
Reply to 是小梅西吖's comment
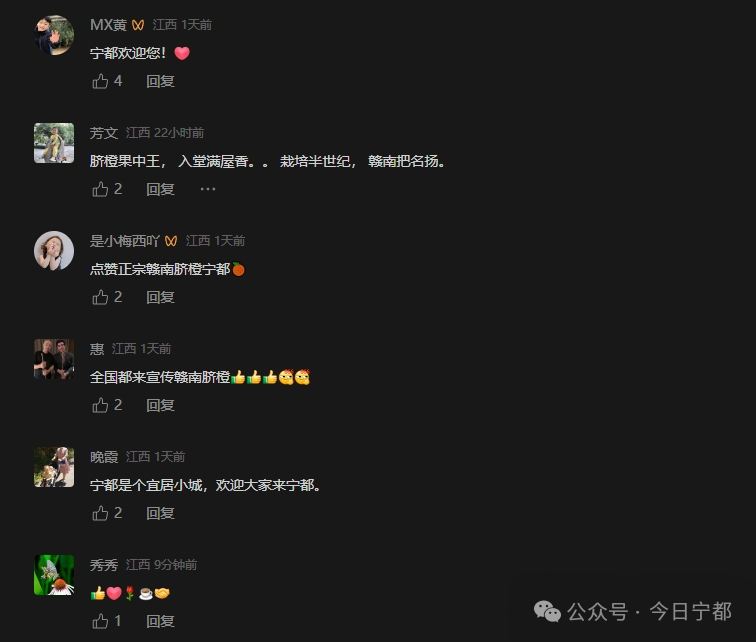tap(160, 297)
